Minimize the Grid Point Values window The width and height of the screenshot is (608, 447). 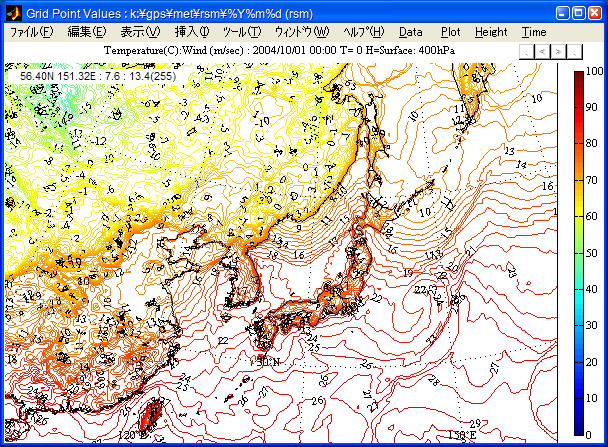563,13
